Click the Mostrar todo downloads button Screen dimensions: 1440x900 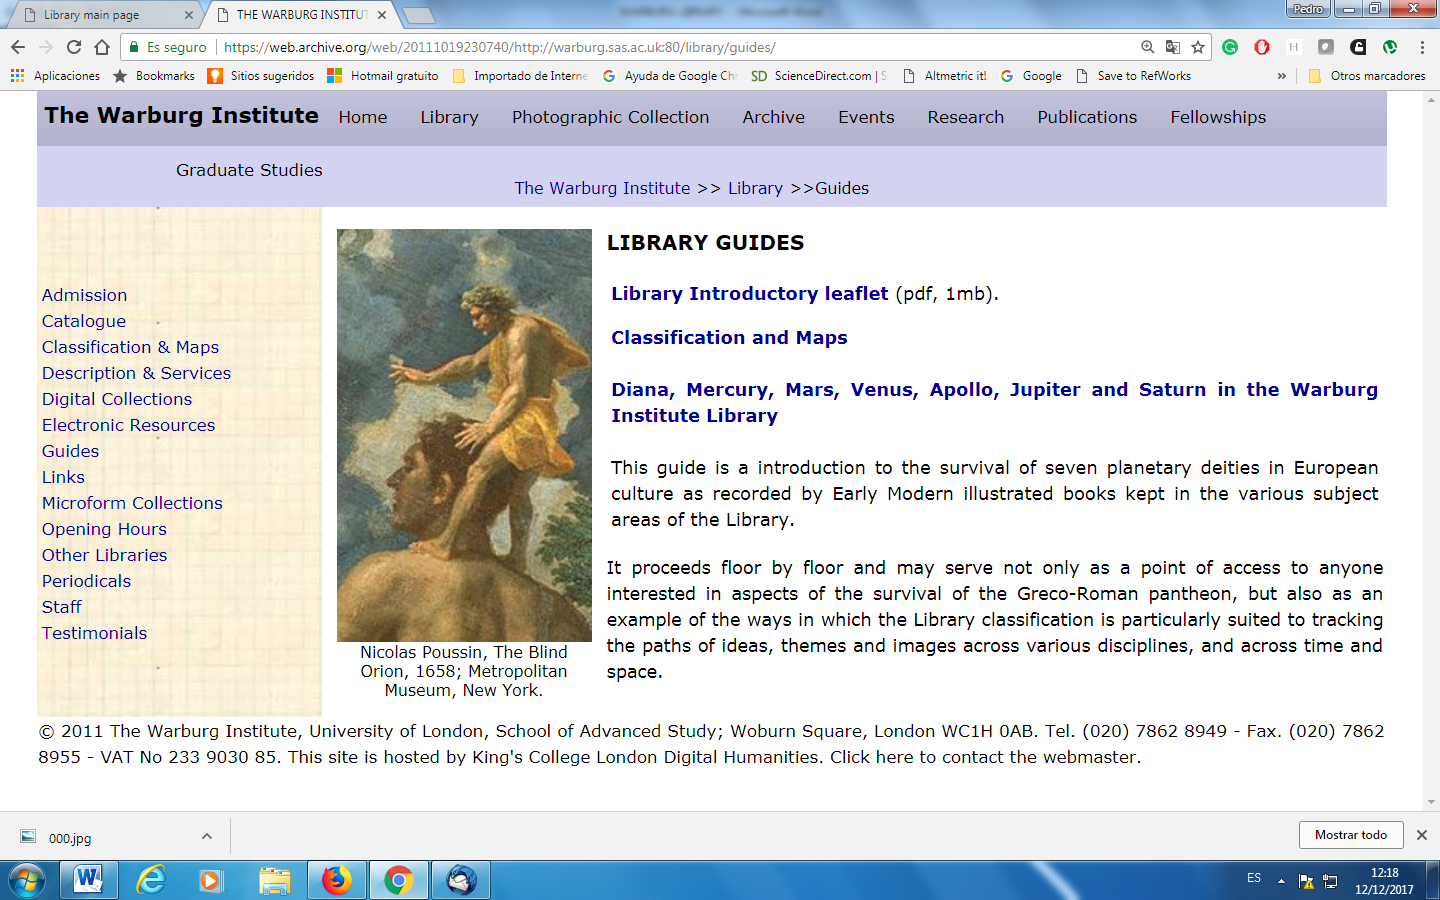[x=1351, y=835]
